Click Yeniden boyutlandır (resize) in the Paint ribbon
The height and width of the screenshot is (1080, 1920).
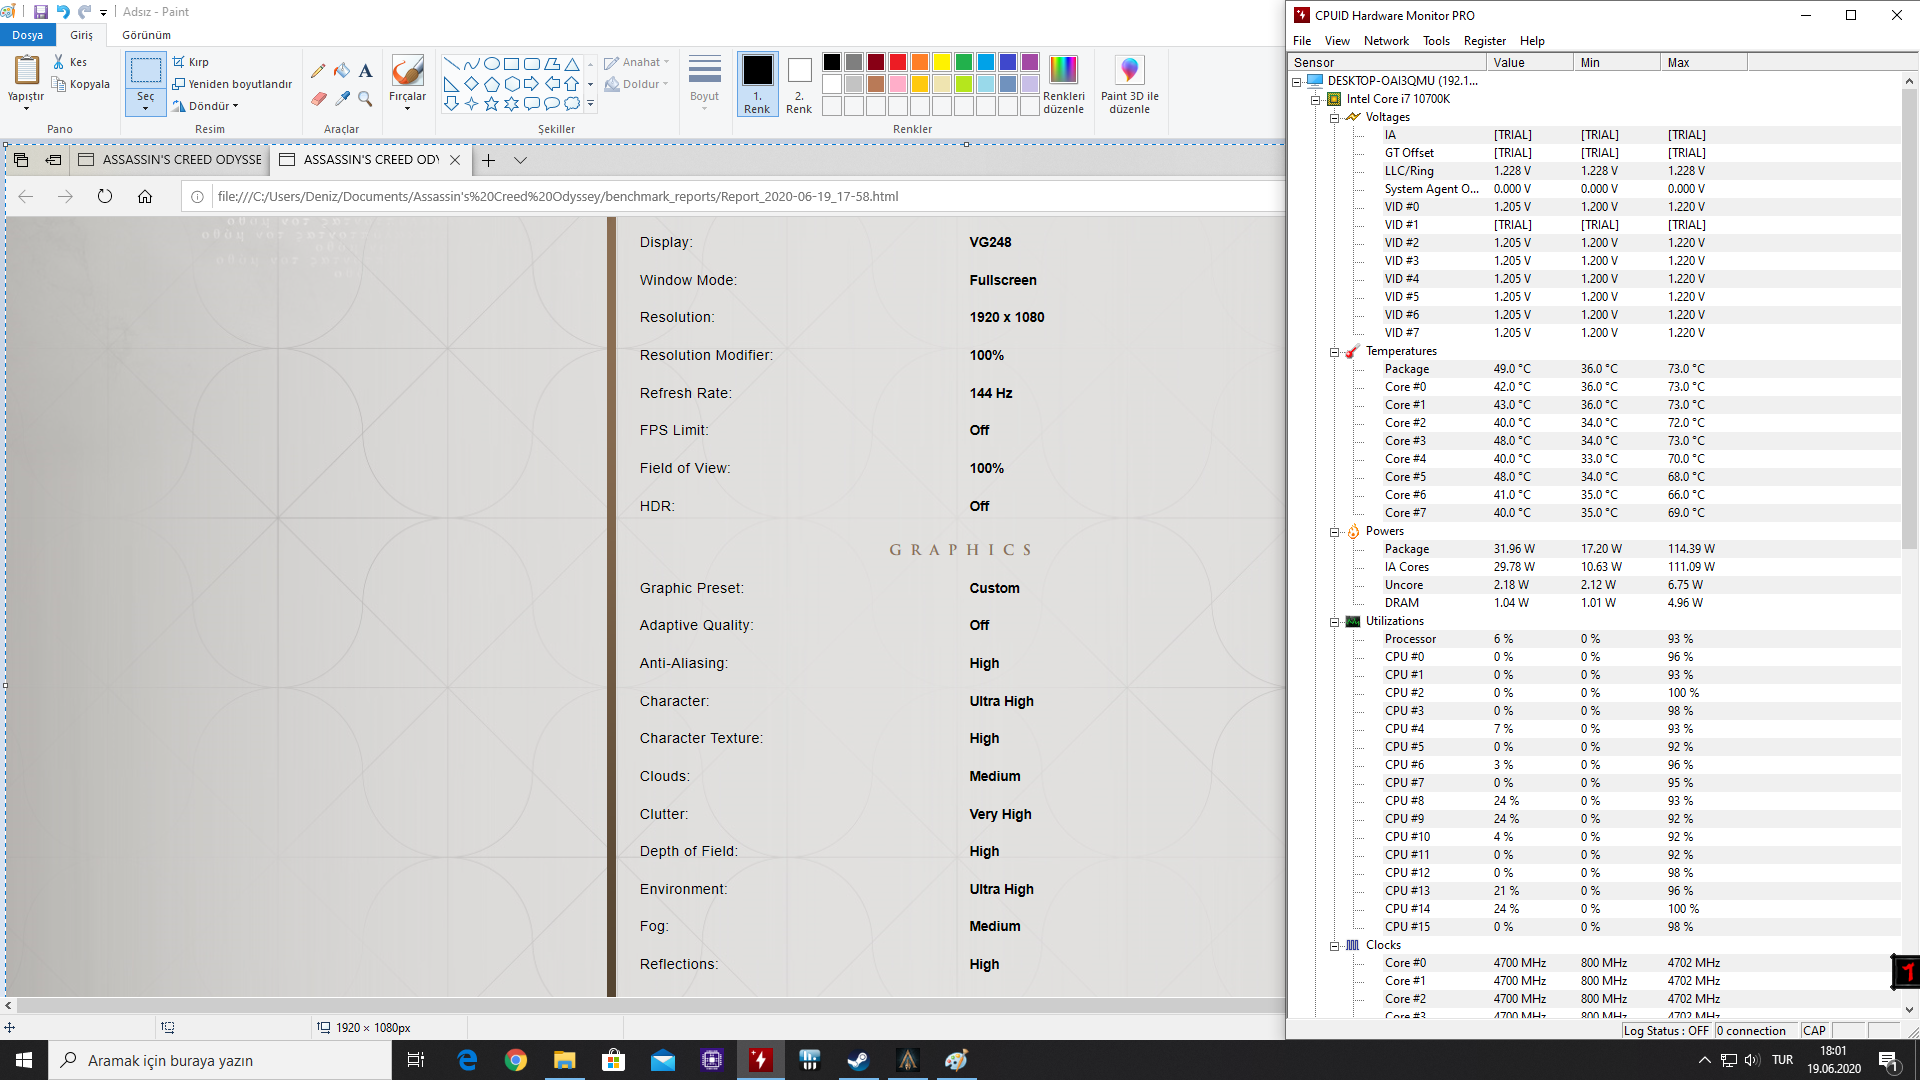coord(232,84)
